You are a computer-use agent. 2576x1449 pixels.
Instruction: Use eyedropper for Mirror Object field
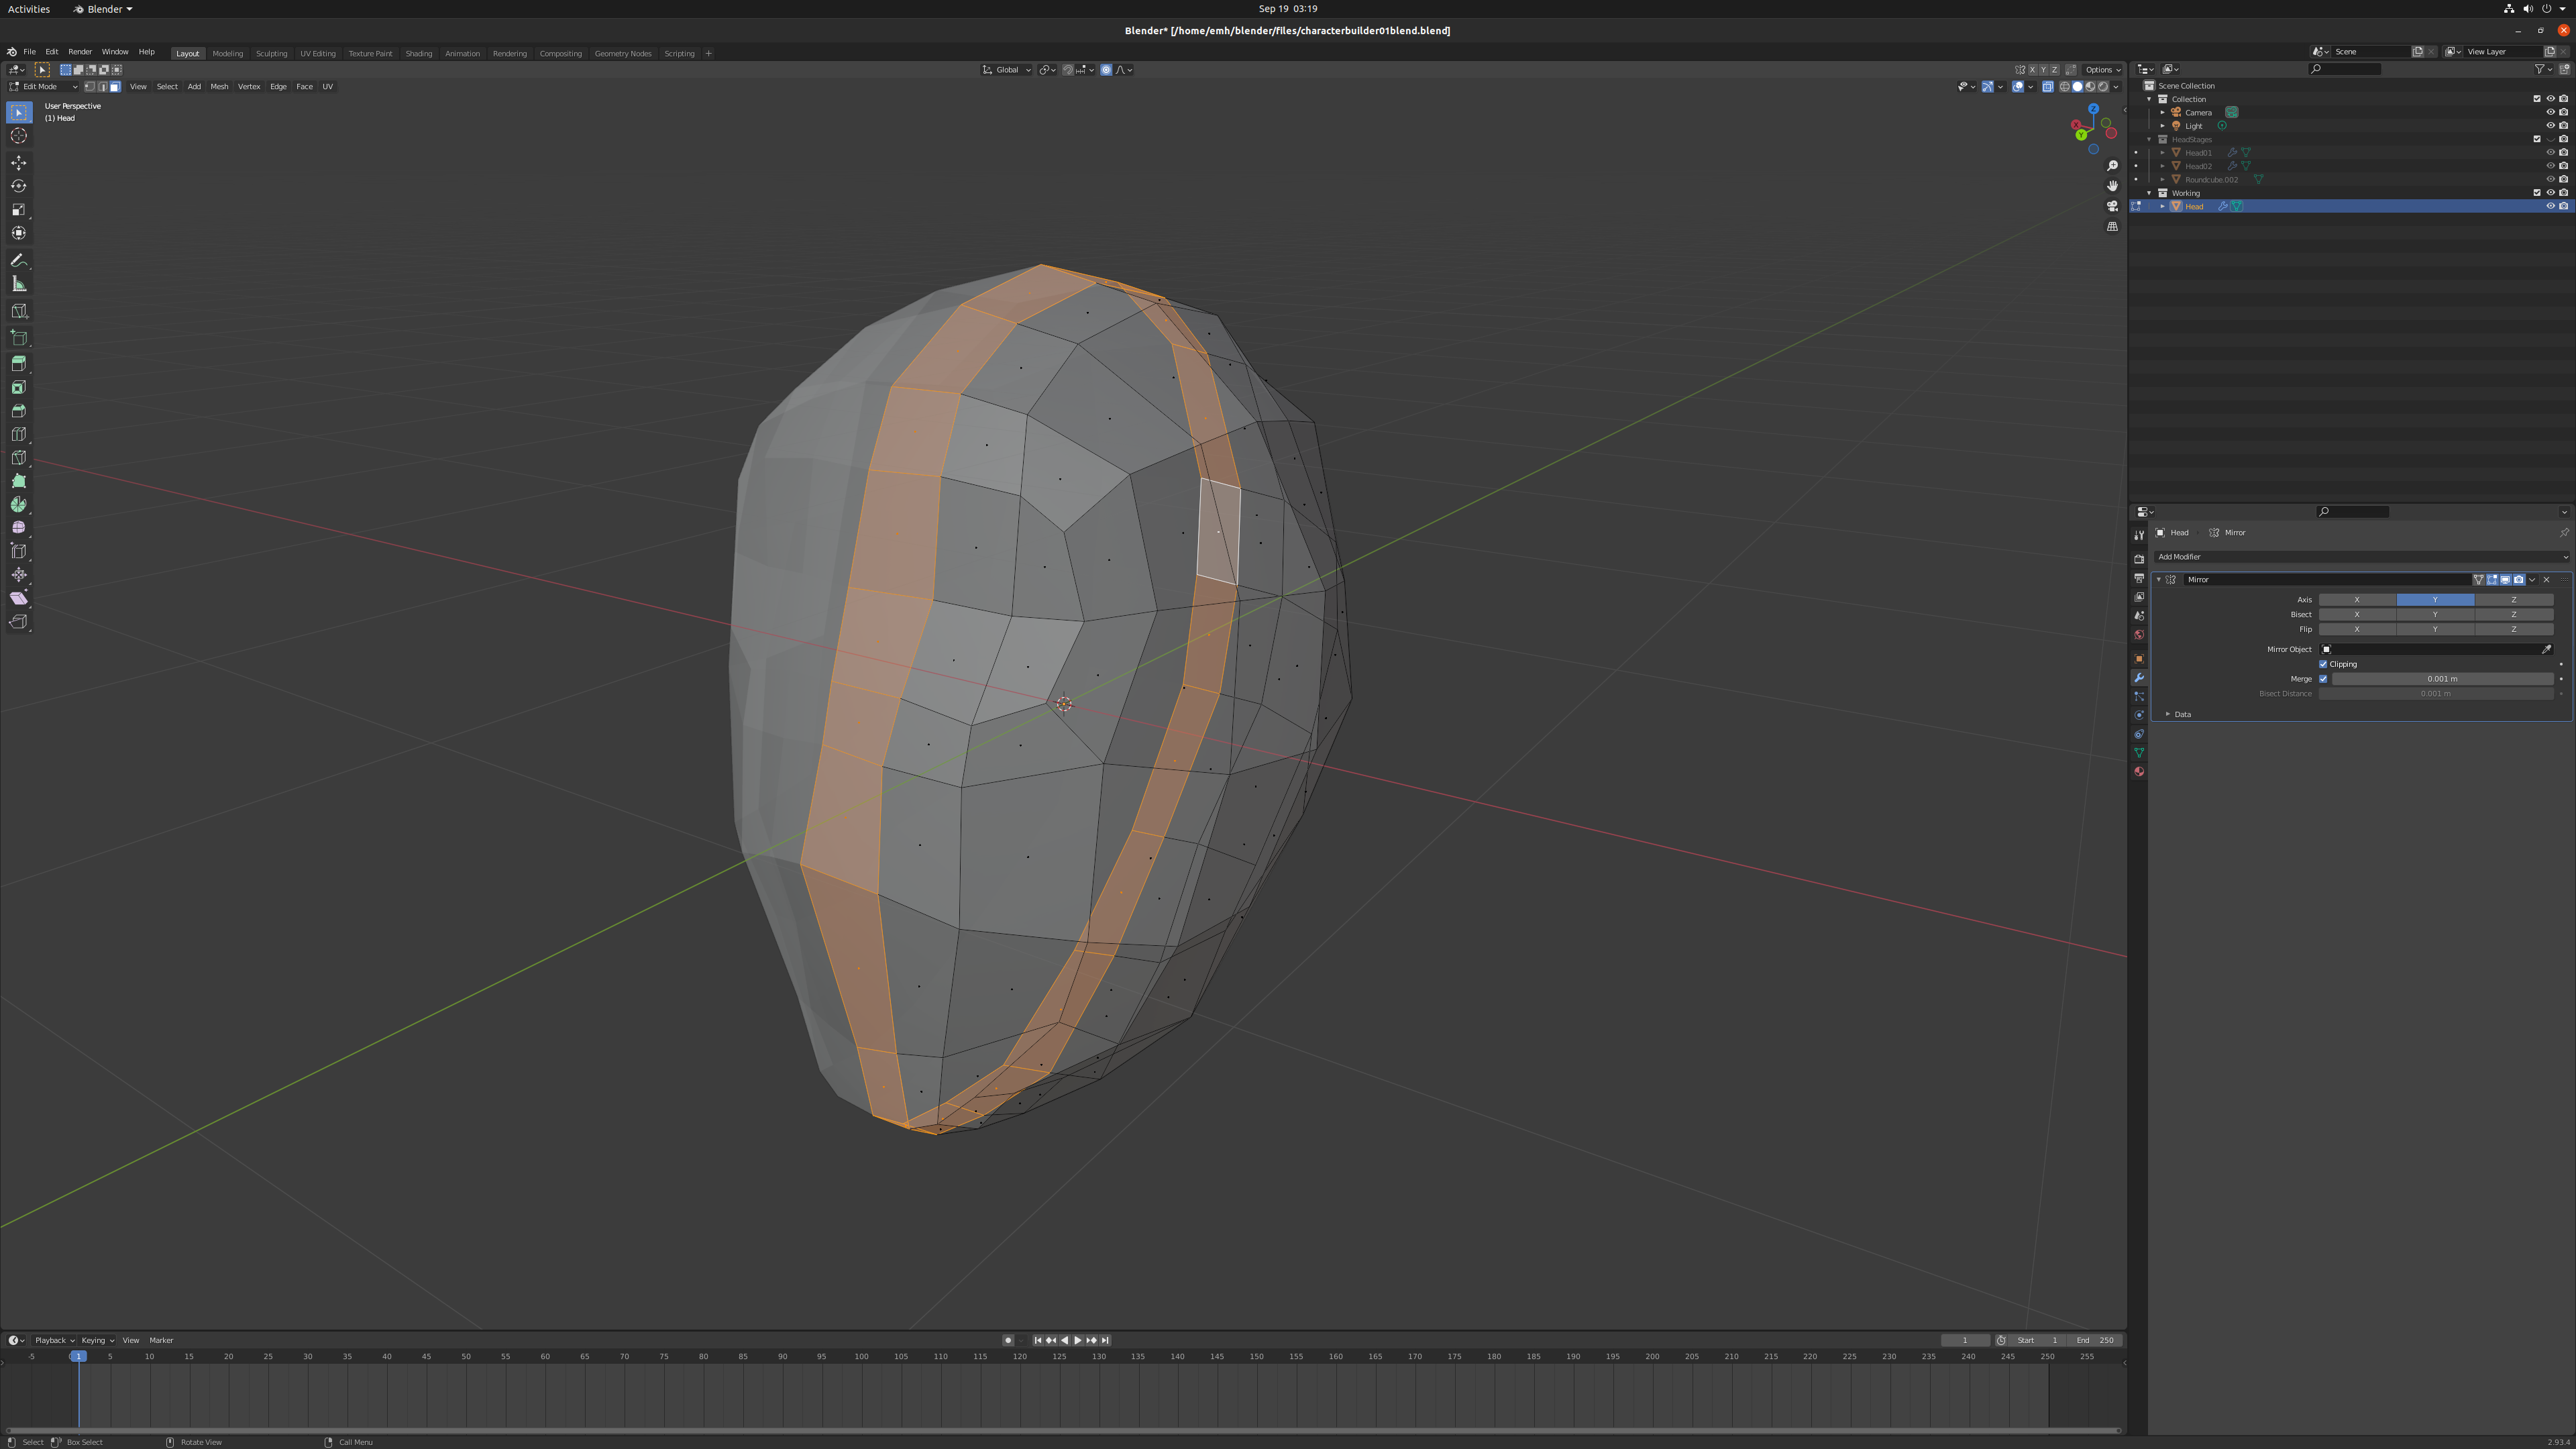point(2546,649)
